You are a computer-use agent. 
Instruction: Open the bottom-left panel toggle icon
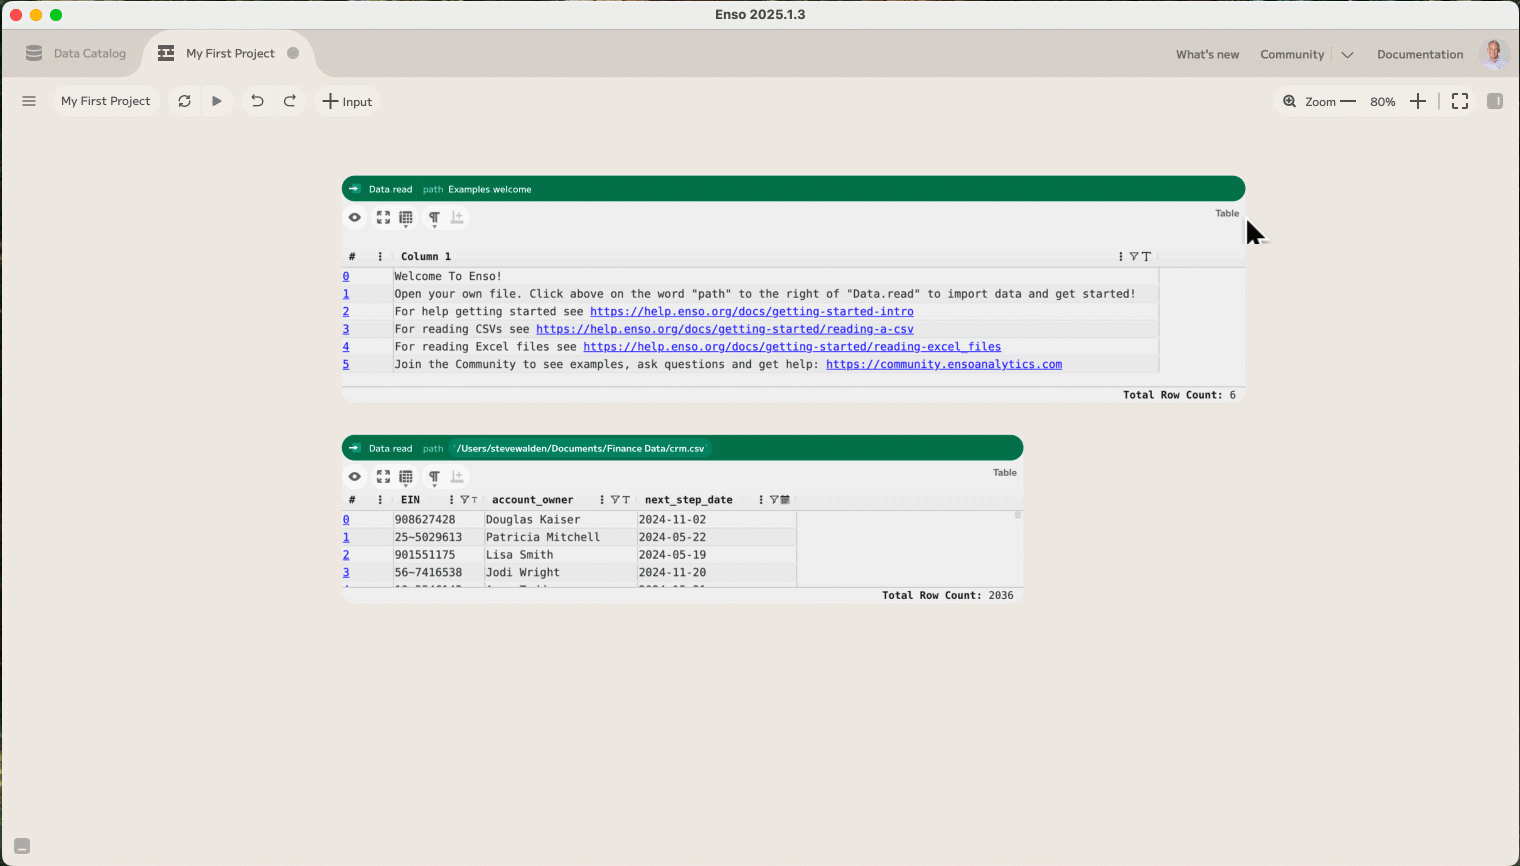coord(22,846)
